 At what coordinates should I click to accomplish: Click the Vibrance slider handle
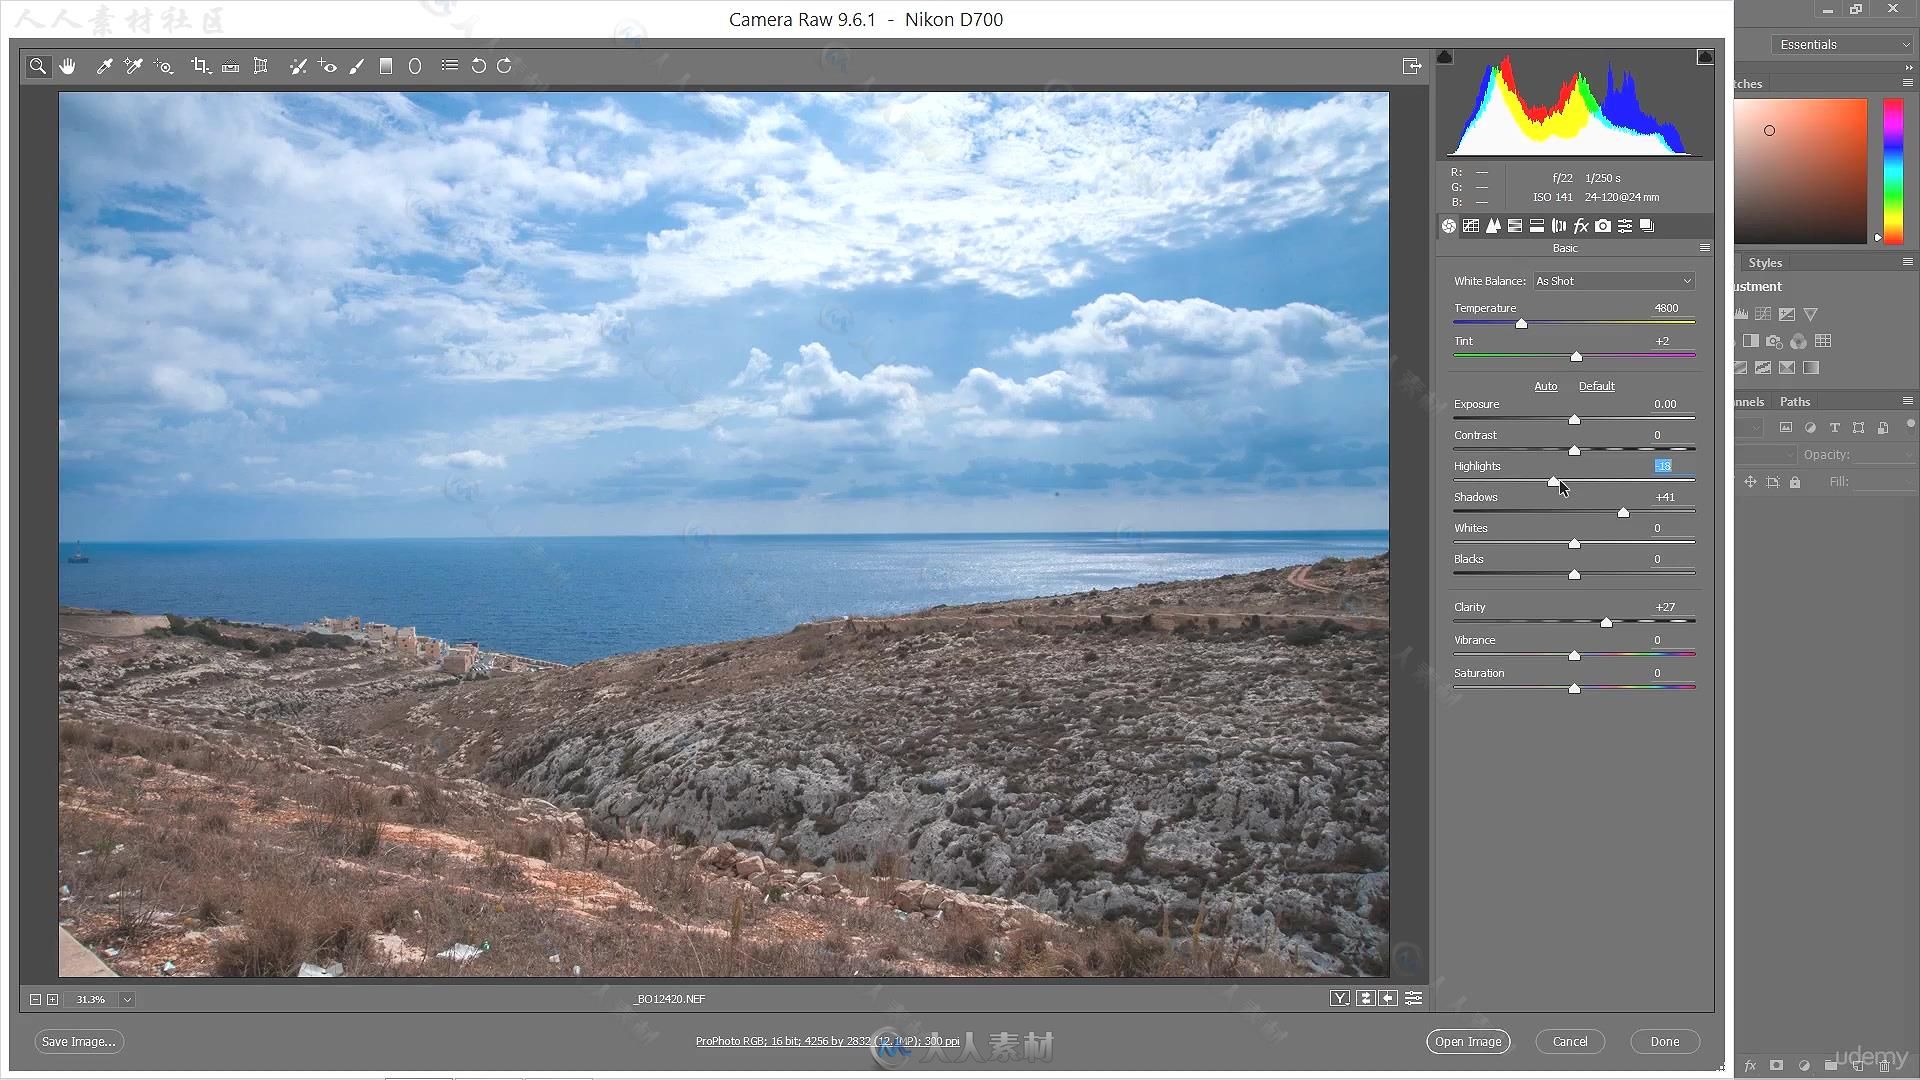pyautogui.click(x=1574, y=656)
